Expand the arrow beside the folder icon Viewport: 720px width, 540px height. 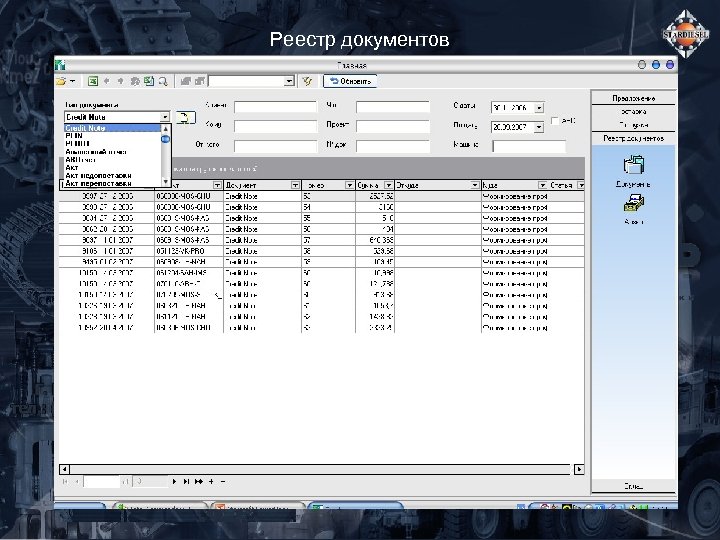click(x=72, y=81)
